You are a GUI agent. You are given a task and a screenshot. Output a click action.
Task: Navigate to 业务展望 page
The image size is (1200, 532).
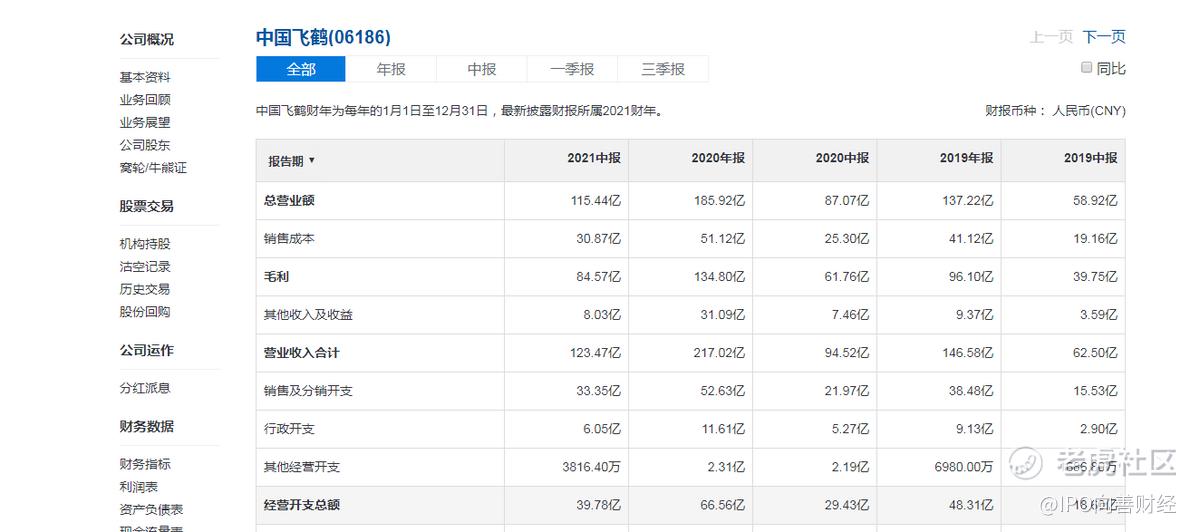[x=145, y=123]
